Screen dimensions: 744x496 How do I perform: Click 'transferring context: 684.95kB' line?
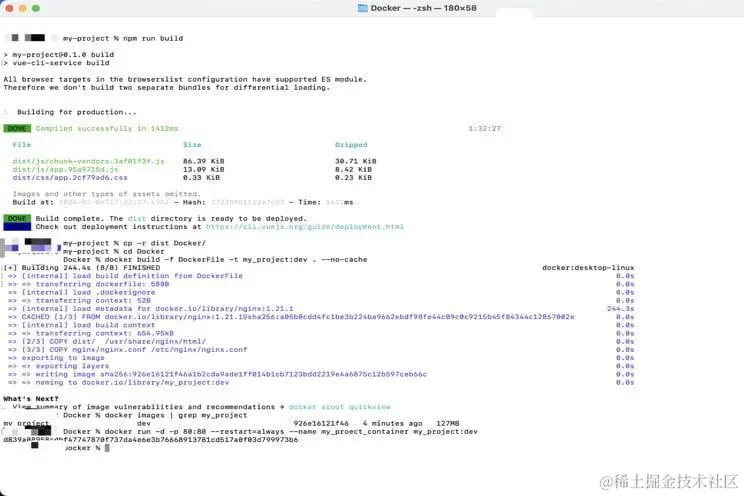[x=104, y=333]
